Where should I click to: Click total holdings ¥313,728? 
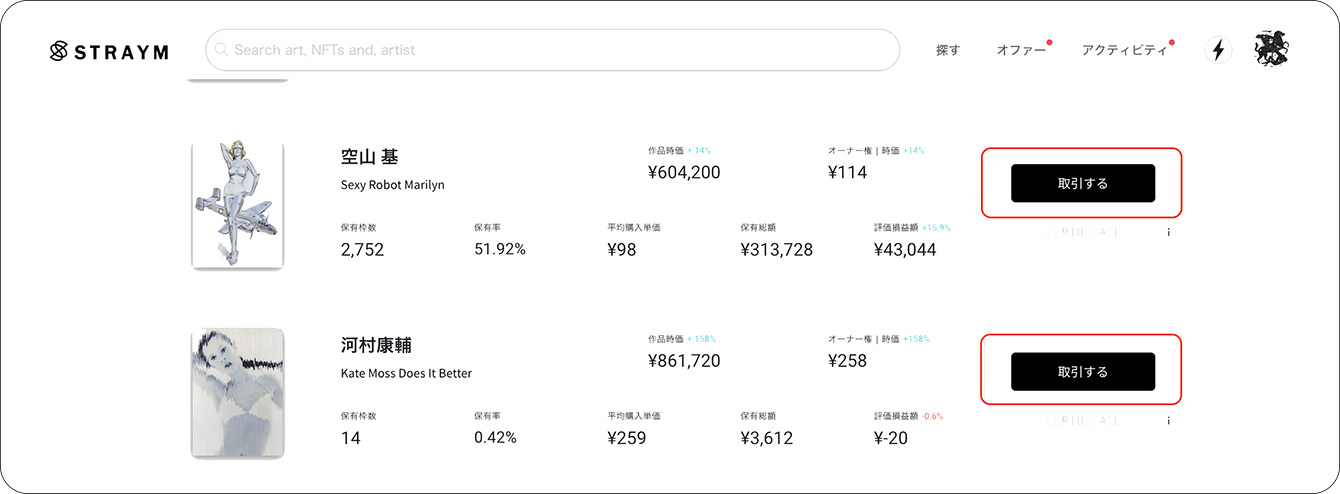pyautogui.click(x=777, y=249)
